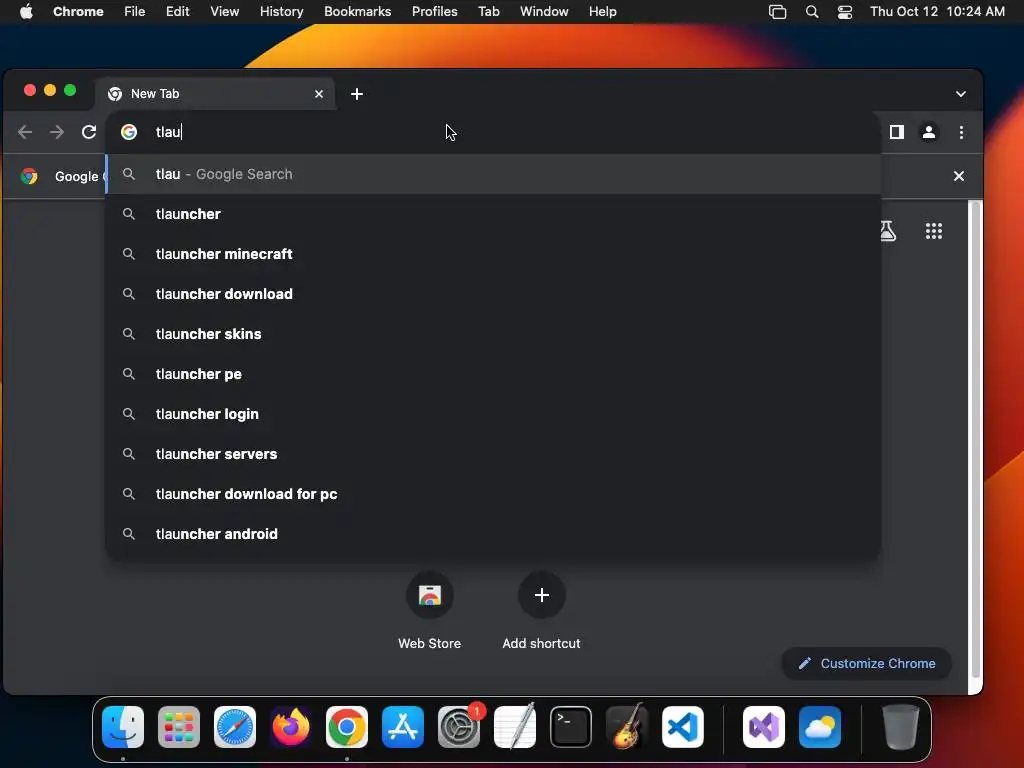
Task: Open the Edit menu
Action: click(177, 12)
